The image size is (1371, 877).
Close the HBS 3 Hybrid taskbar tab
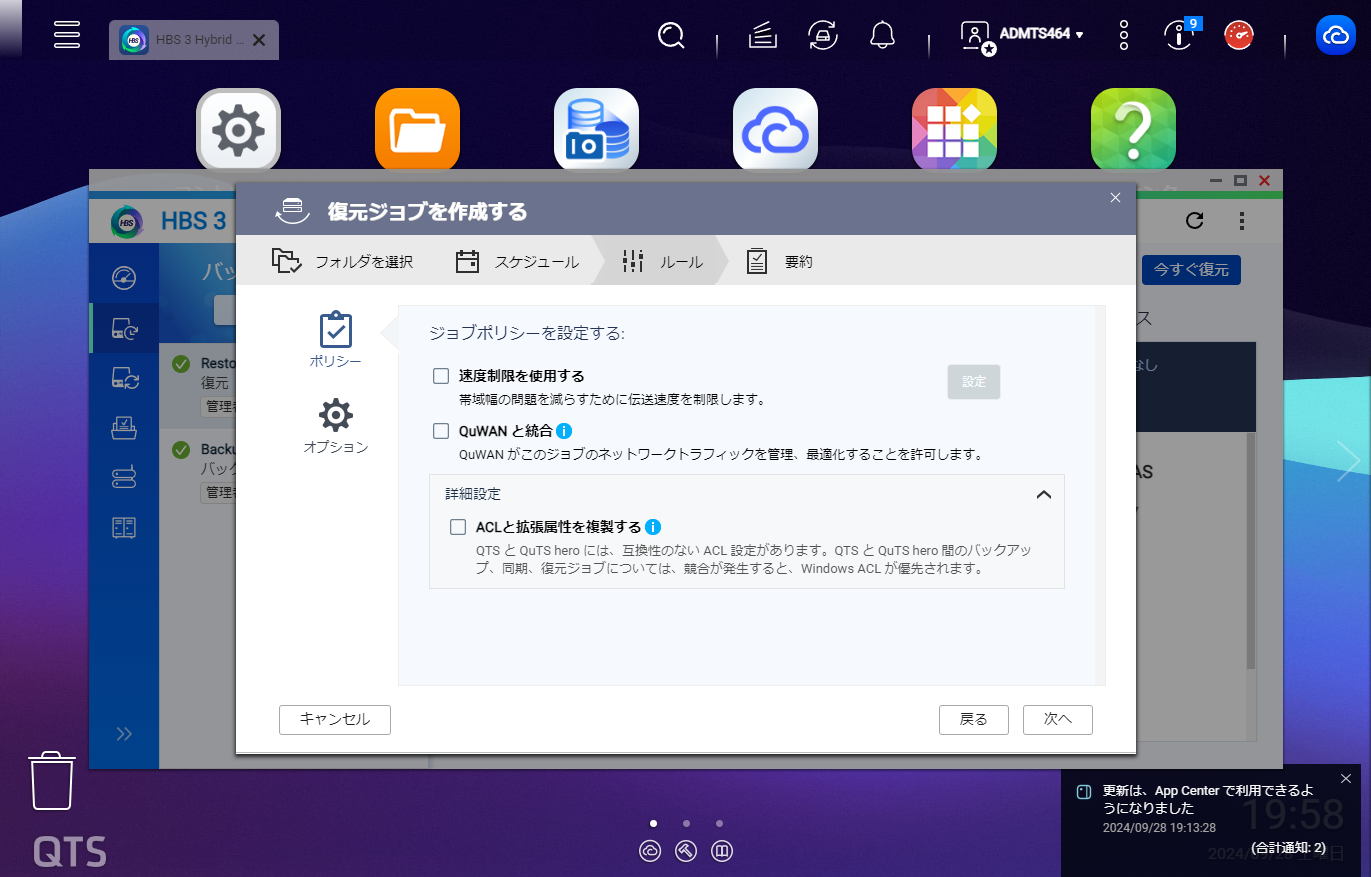coord(259,40)
